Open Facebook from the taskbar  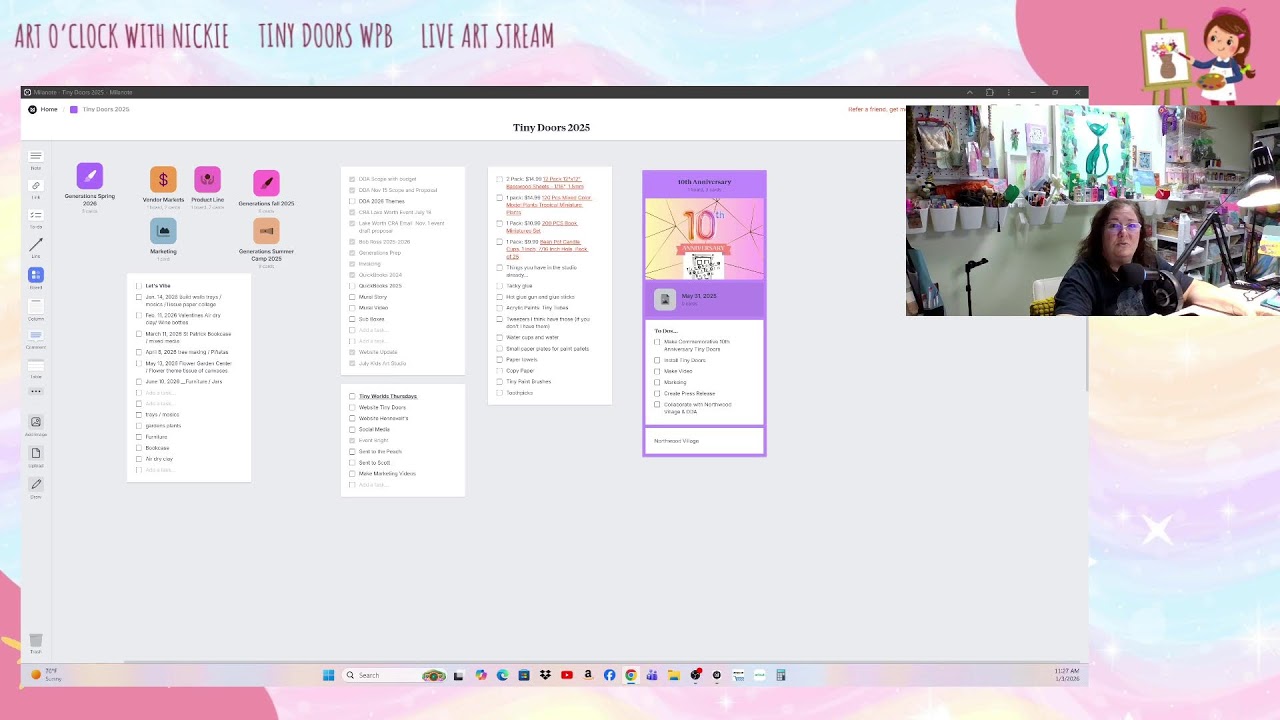610,675
